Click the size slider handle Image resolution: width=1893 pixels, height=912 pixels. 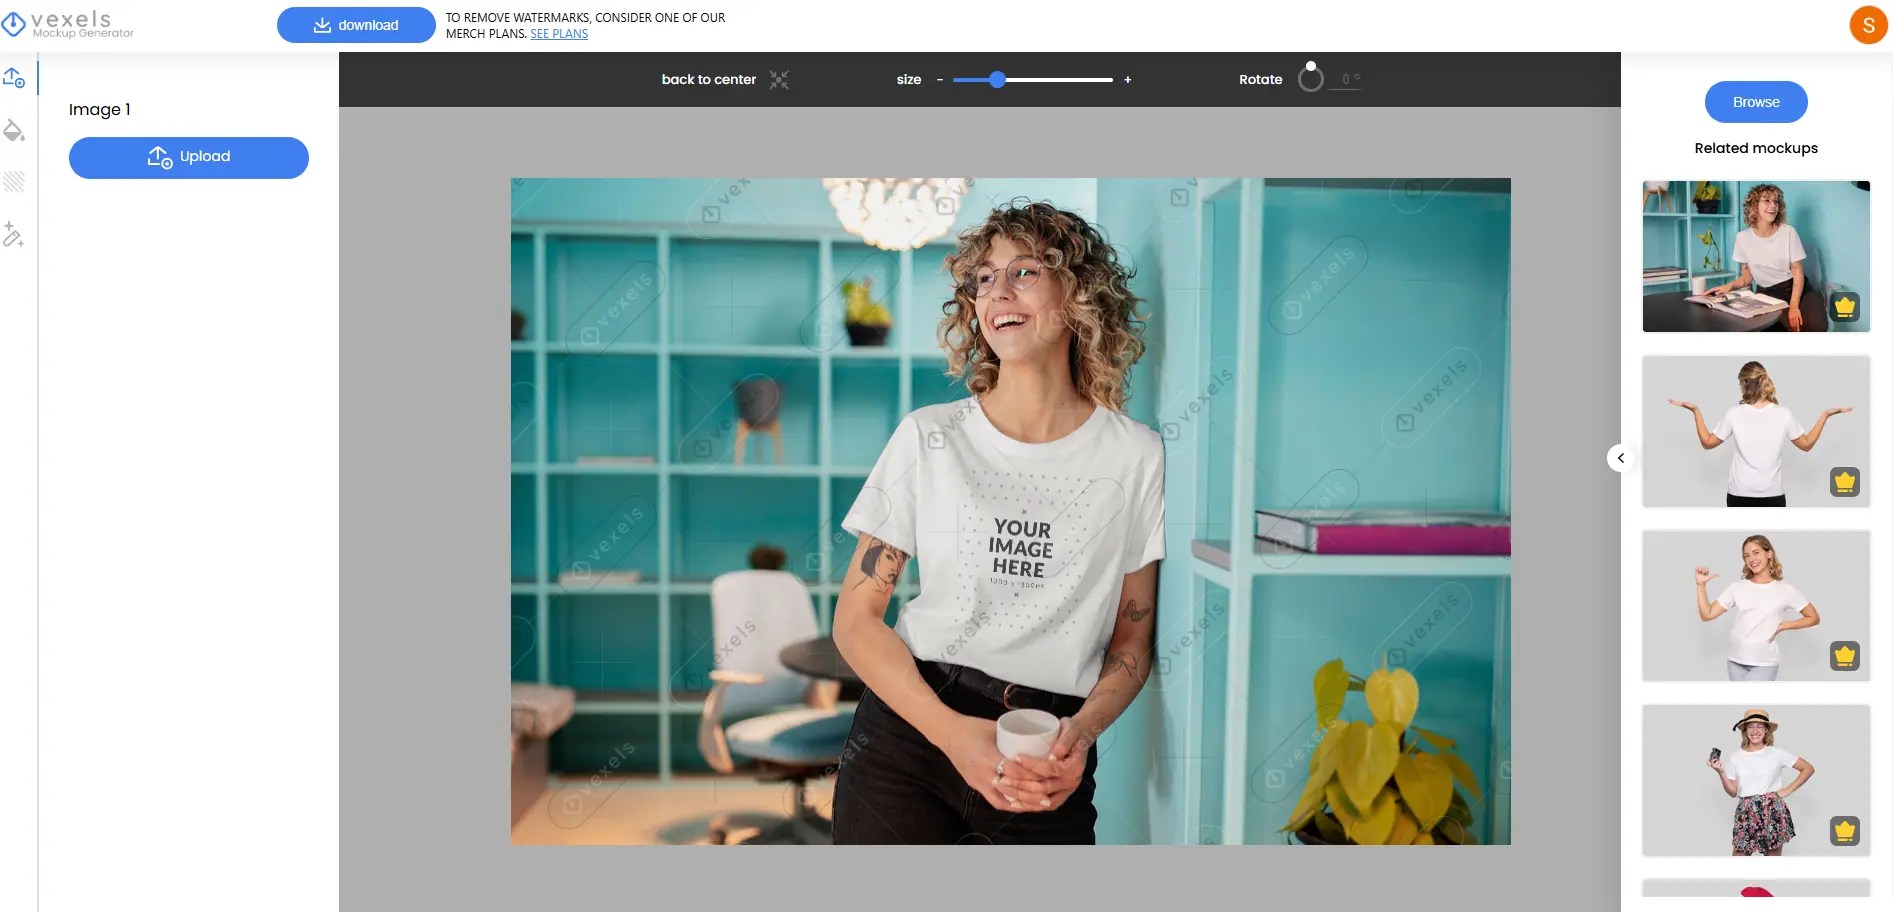tap(997, 80)
